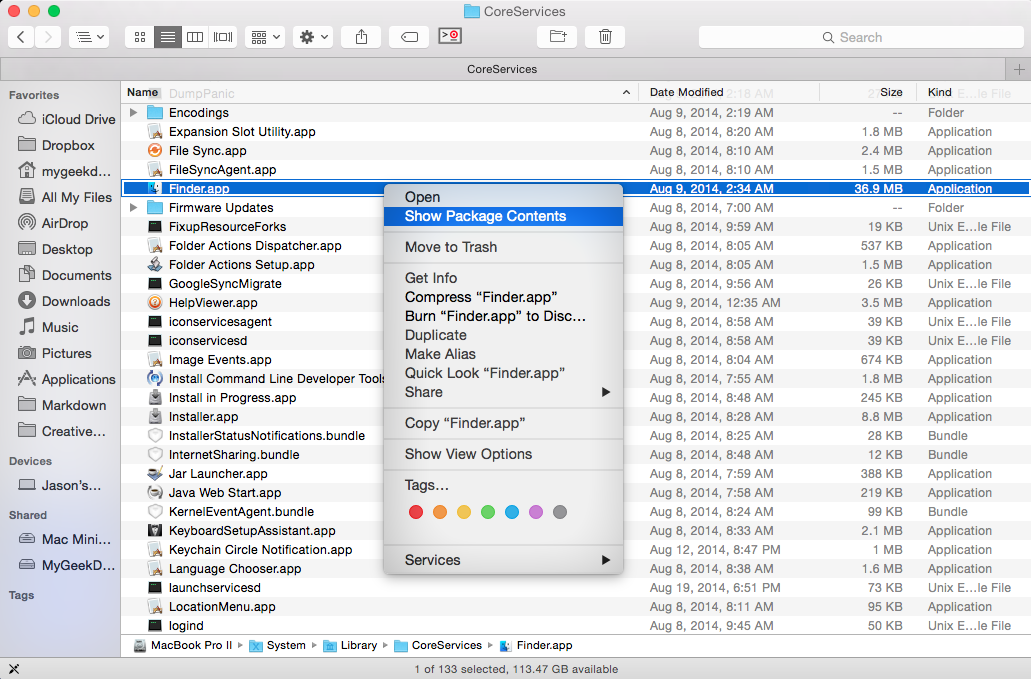The height and width of the screenshot is (679, 1031).
Task: Open AirDrop in the sidebar
Action: pyautogui.click(x=53, y=223)
